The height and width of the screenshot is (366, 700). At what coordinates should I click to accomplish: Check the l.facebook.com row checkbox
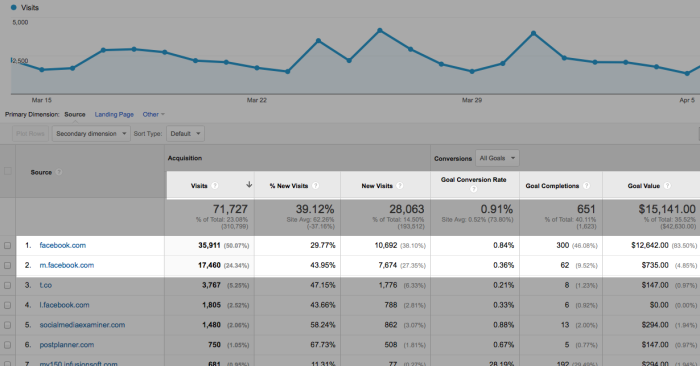[8, 305]
